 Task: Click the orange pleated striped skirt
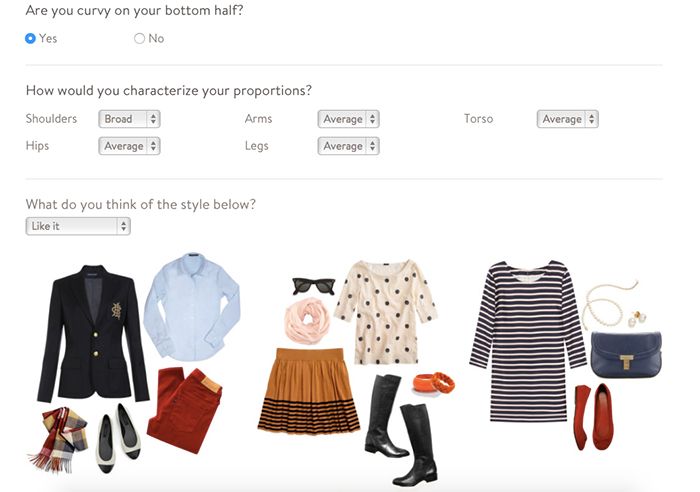[x=309, y=391]
